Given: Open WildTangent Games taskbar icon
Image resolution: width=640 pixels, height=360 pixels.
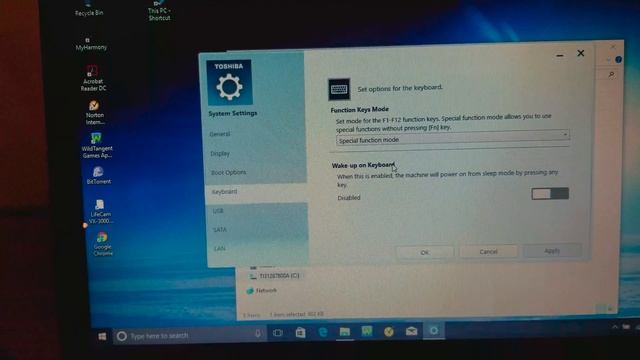Looking at the screenshot, I should tap(367, 331).
